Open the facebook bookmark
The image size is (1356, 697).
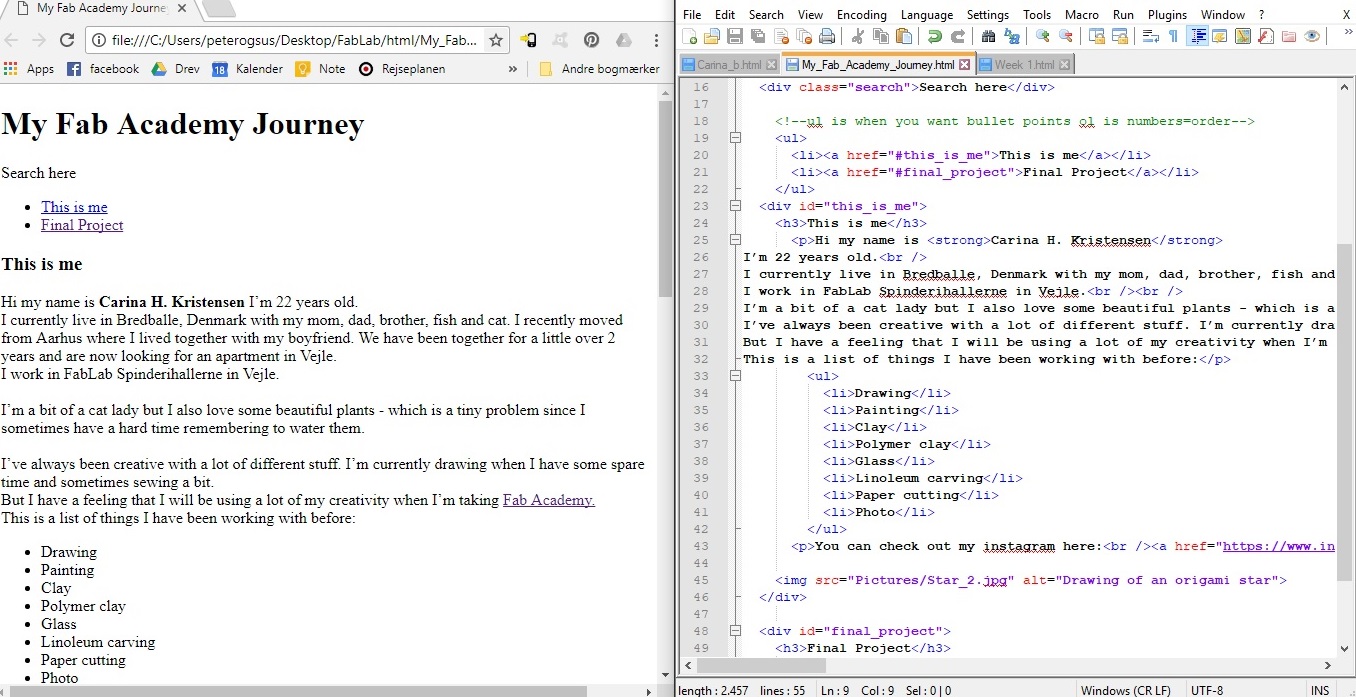click(x=103, y=69)
